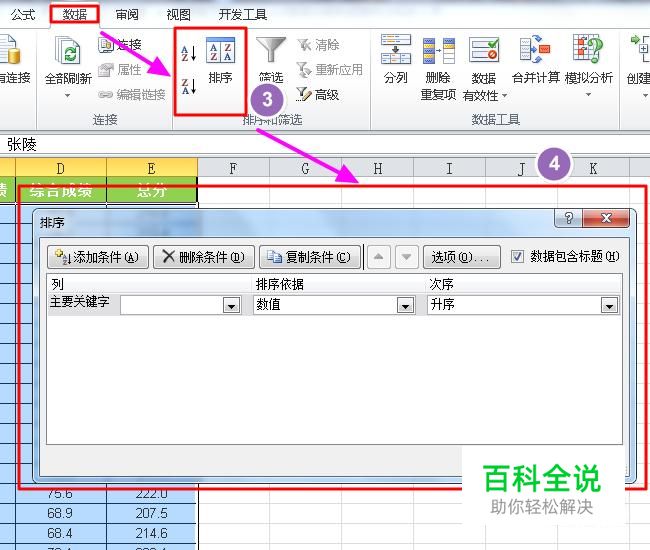Click the 属性 properties button
This screenshot has height=550, width=650.
pyautogui.click(x=120, y=70)
